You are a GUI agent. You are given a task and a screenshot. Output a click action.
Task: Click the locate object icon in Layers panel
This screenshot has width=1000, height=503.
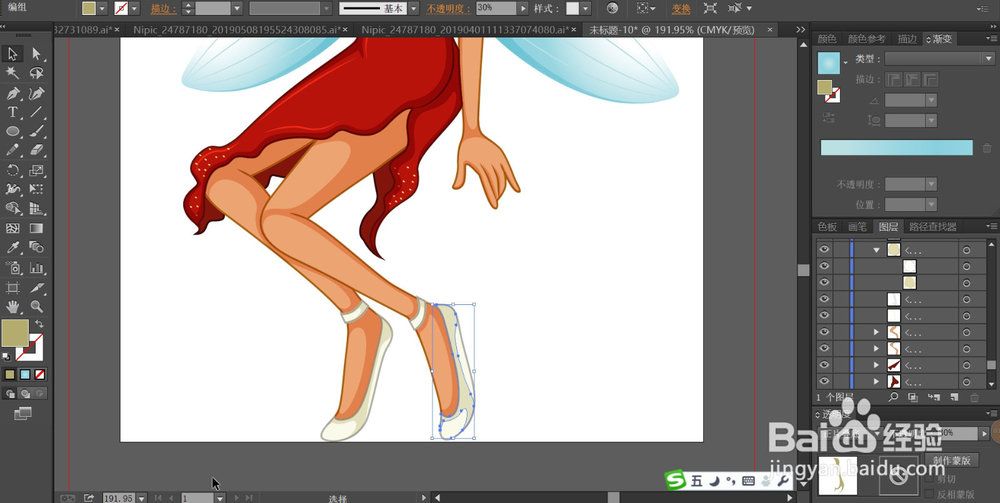(893, 397)
